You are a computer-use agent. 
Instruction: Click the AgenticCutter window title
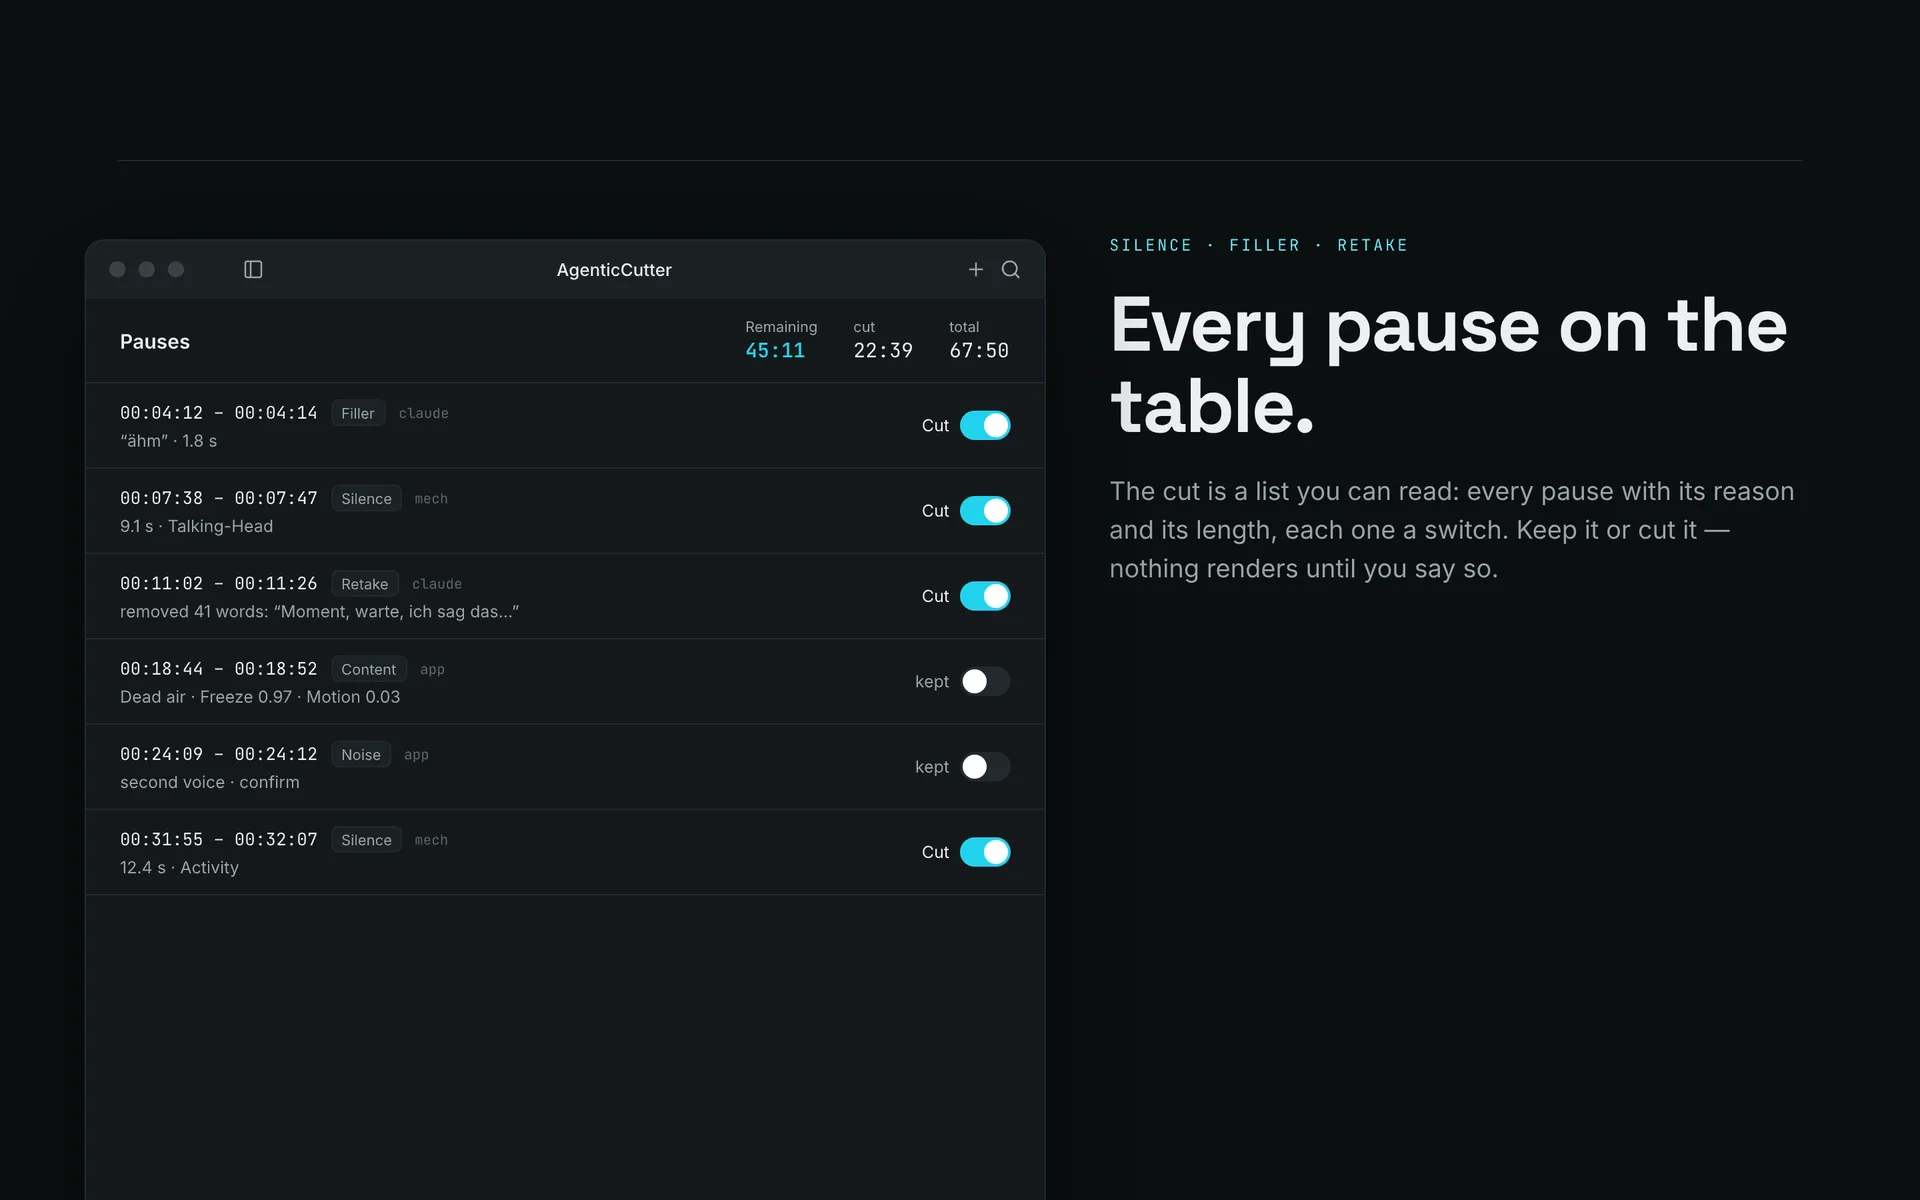614,270
